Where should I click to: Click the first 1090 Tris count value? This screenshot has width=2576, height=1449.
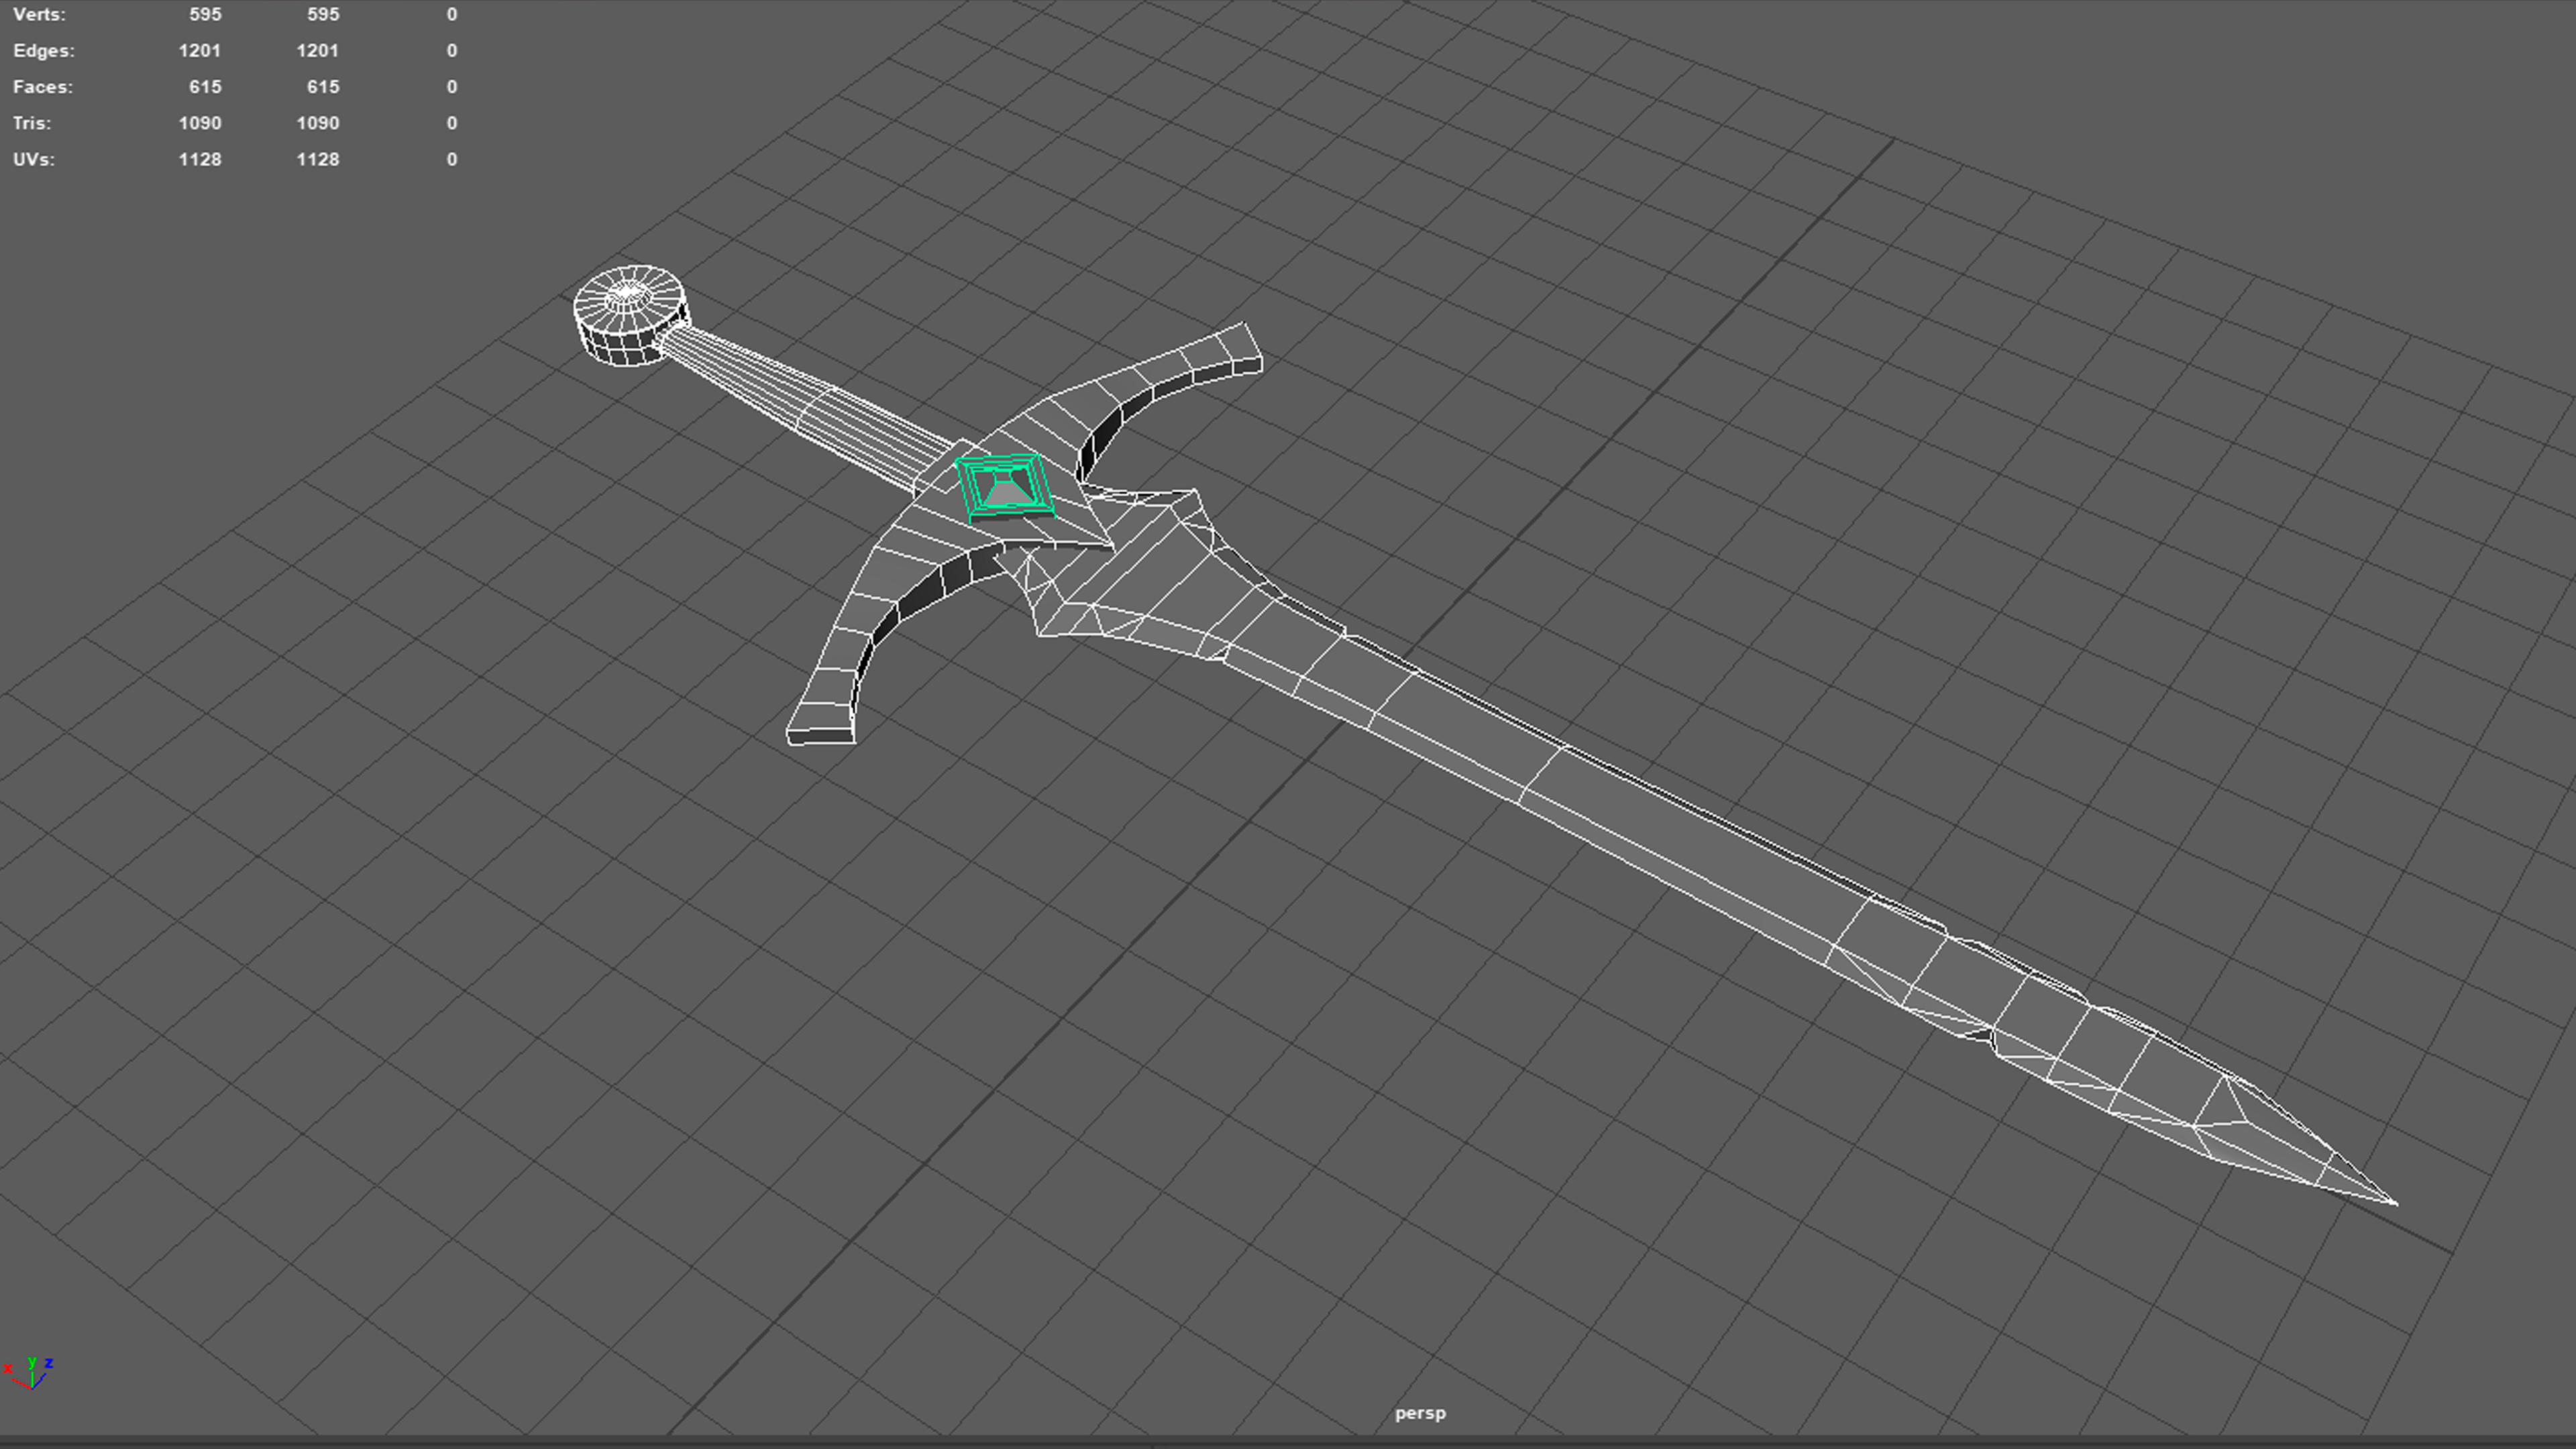coord(200,123)
